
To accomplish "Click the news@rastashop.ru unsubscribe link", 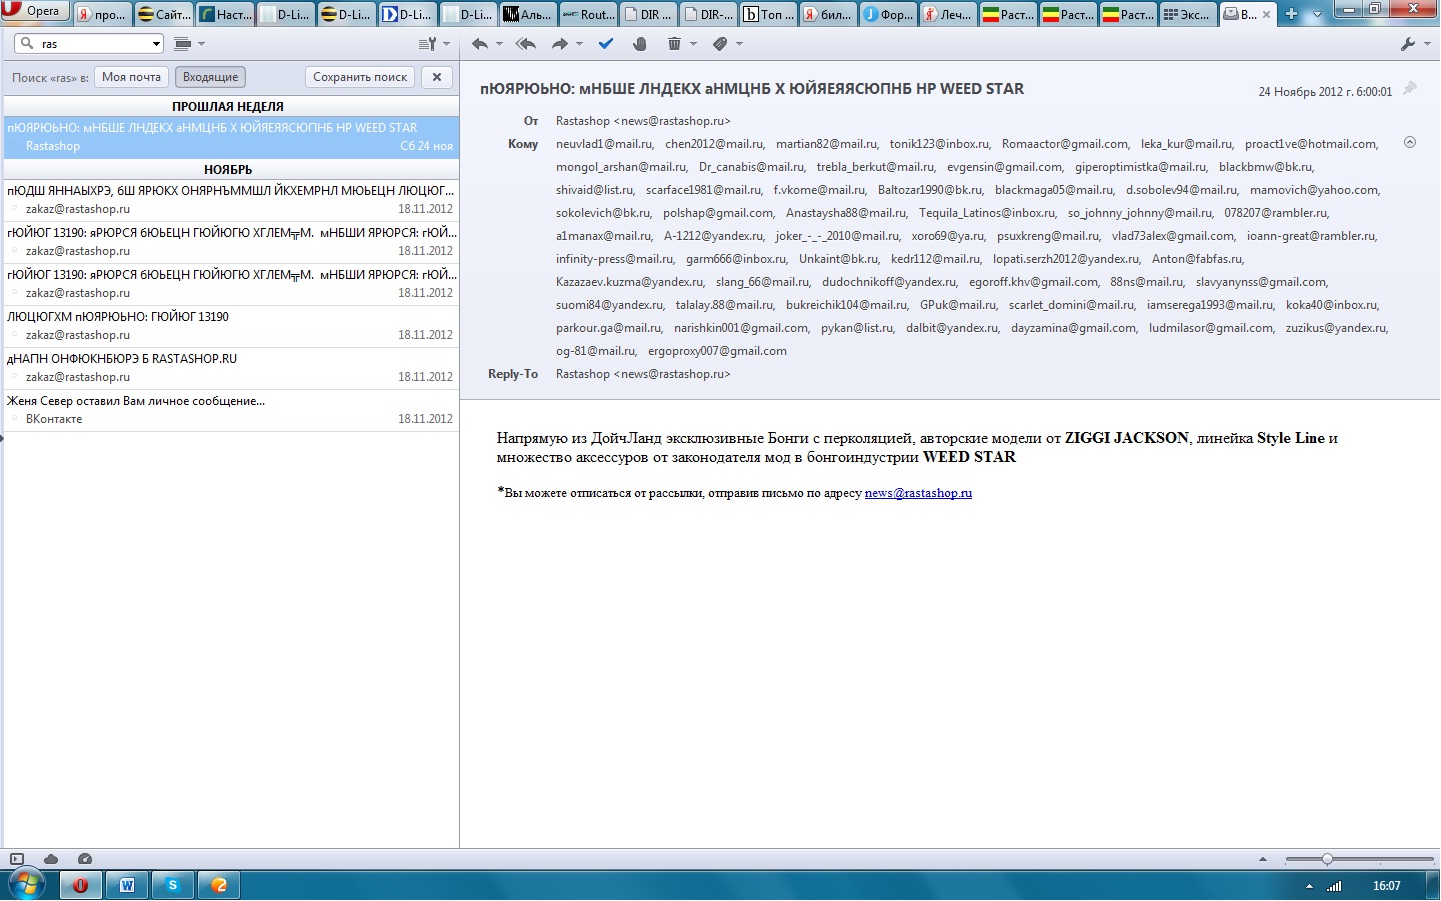I will pos(918,493).
